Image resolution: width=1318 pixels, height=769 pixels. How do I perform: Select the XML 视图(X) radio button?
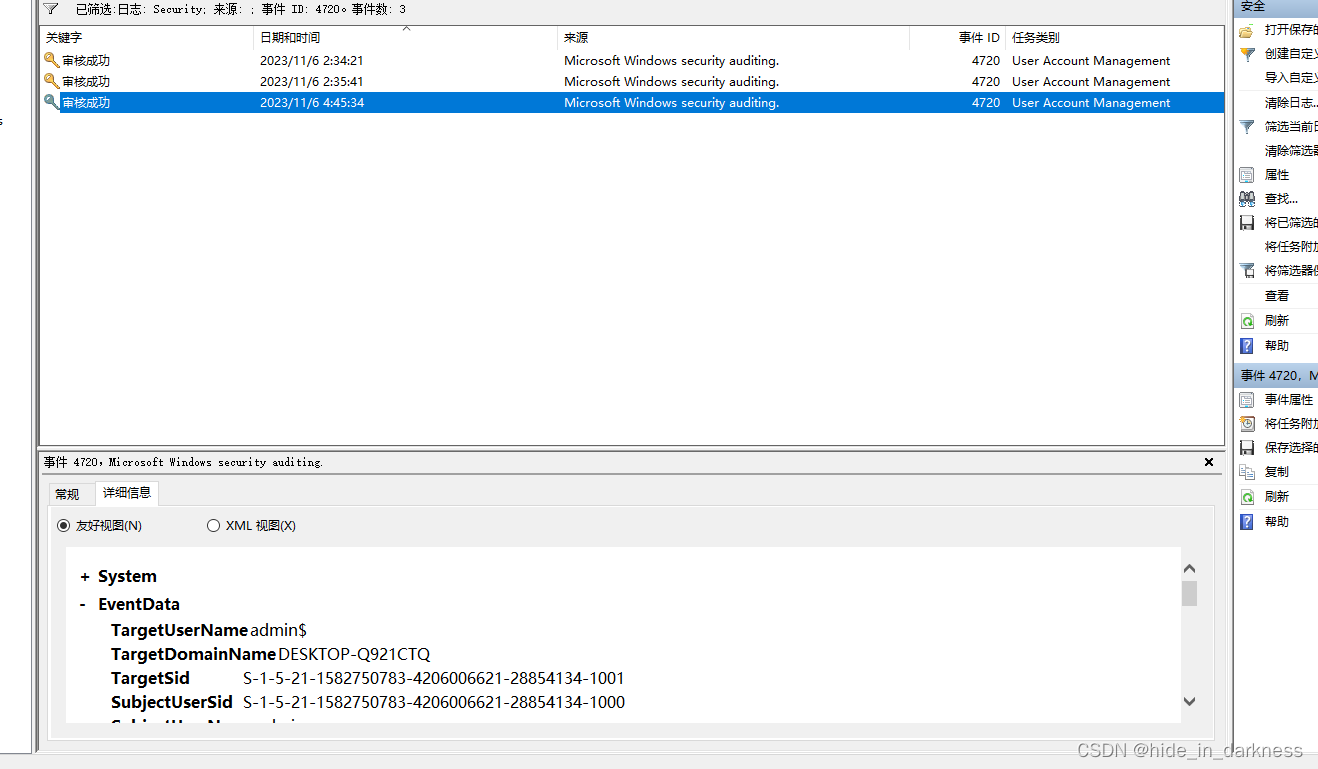pyautogui.click(x=213, y=526)
